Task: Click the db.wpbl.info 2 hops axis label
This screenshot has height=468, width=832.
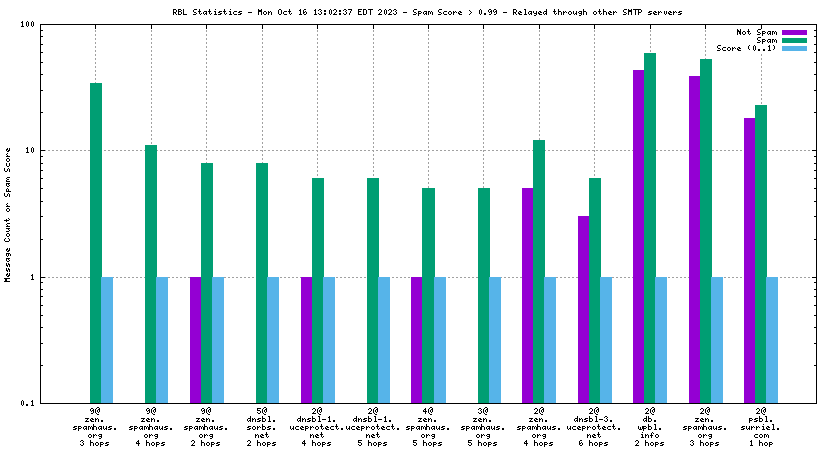Action: coord(649,427)
